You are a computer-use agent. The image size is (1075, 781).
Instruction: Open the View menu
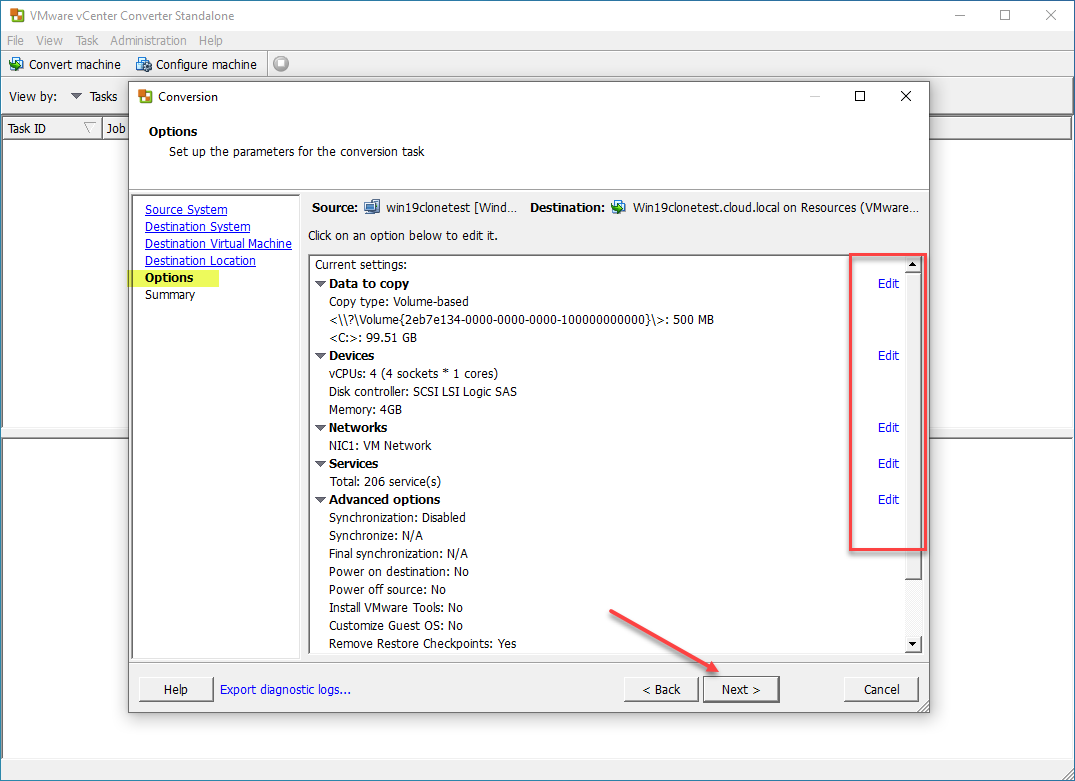tap(49, 40)
